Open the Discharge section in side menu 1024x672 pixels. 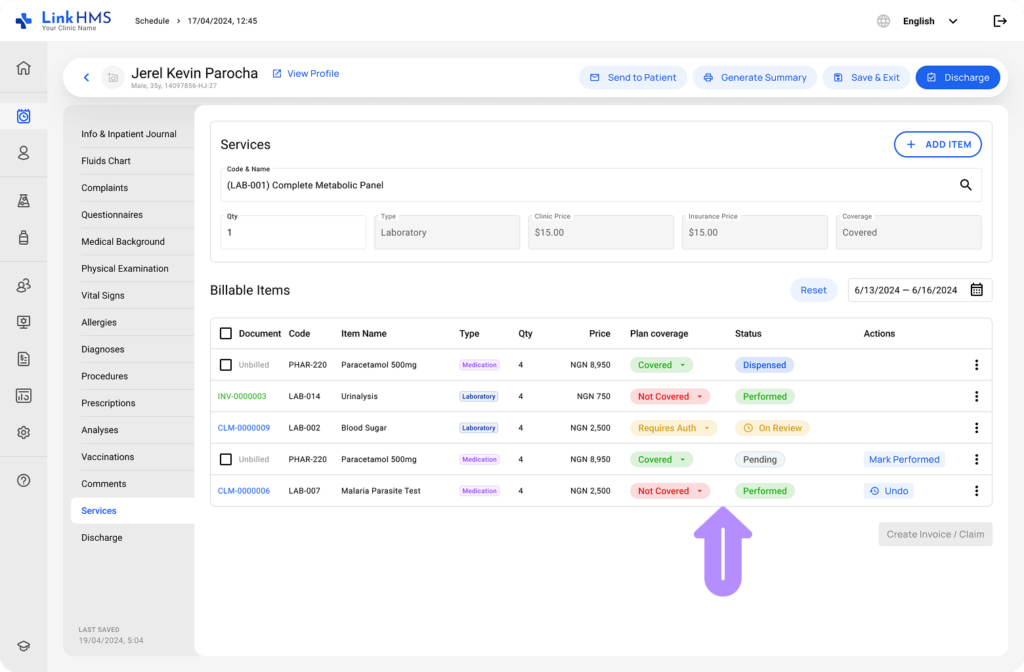coord(101,537)
